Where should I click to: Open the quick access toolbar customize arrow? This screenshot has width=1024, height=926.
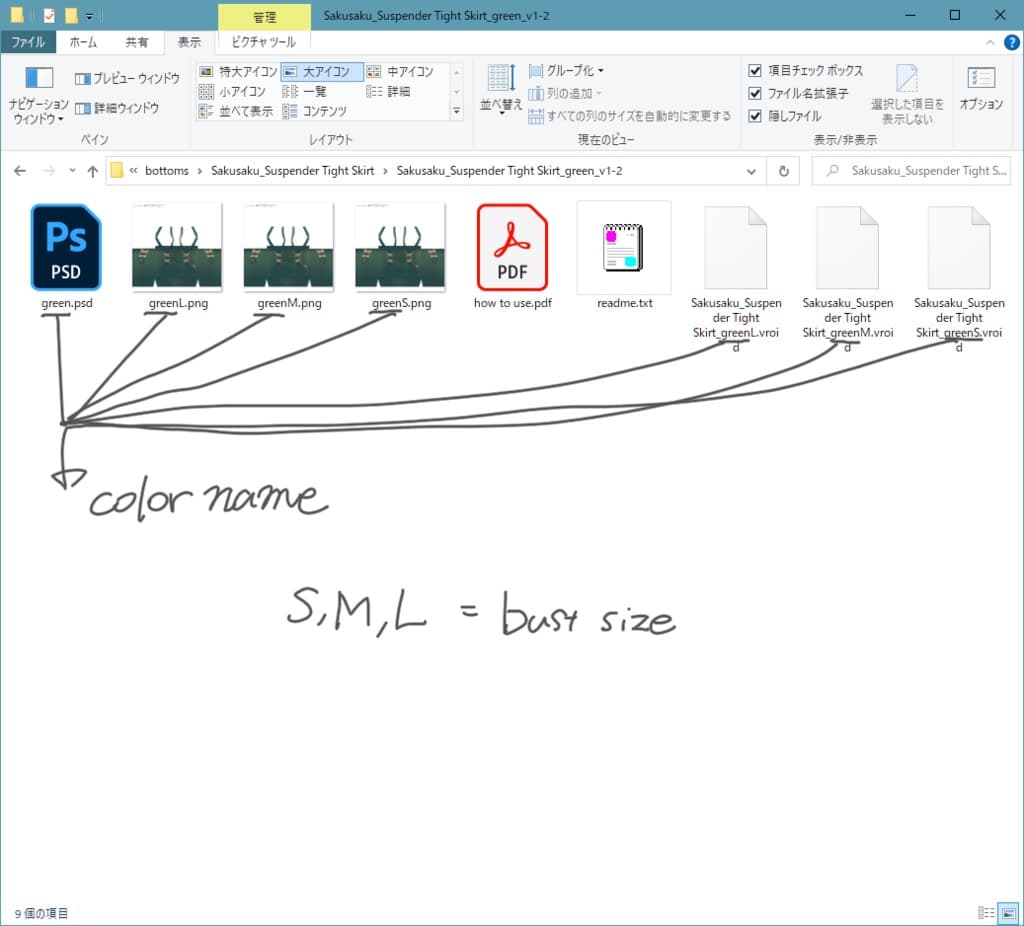point(89,16)
